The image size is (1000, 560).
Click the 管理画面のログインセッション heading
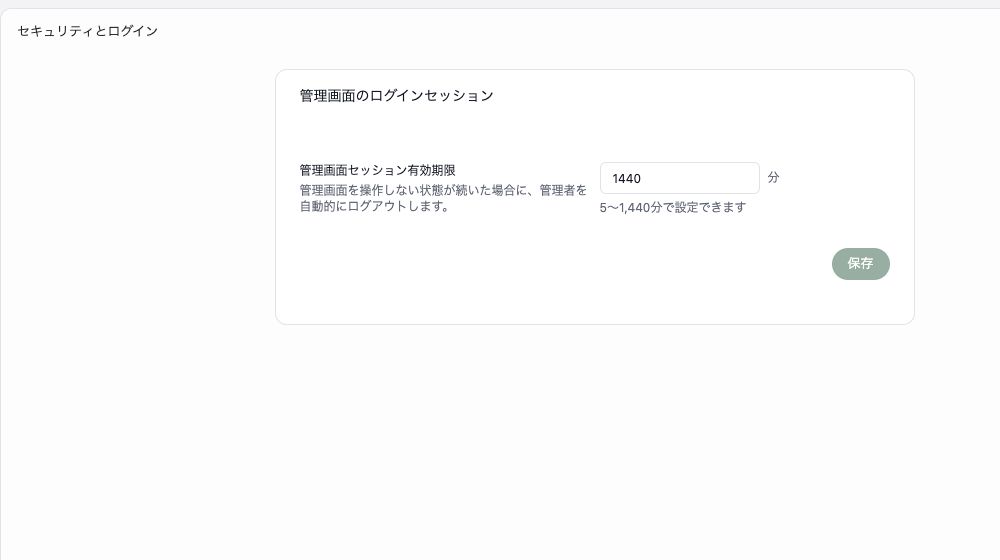(x=396, y=96)
